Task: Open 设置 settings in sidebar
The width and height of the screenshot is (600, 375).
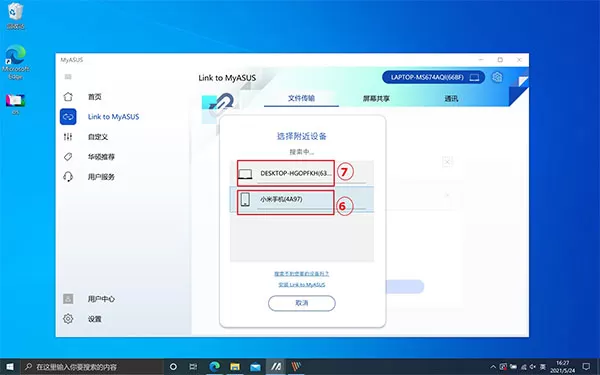Action: pos(95,319)
